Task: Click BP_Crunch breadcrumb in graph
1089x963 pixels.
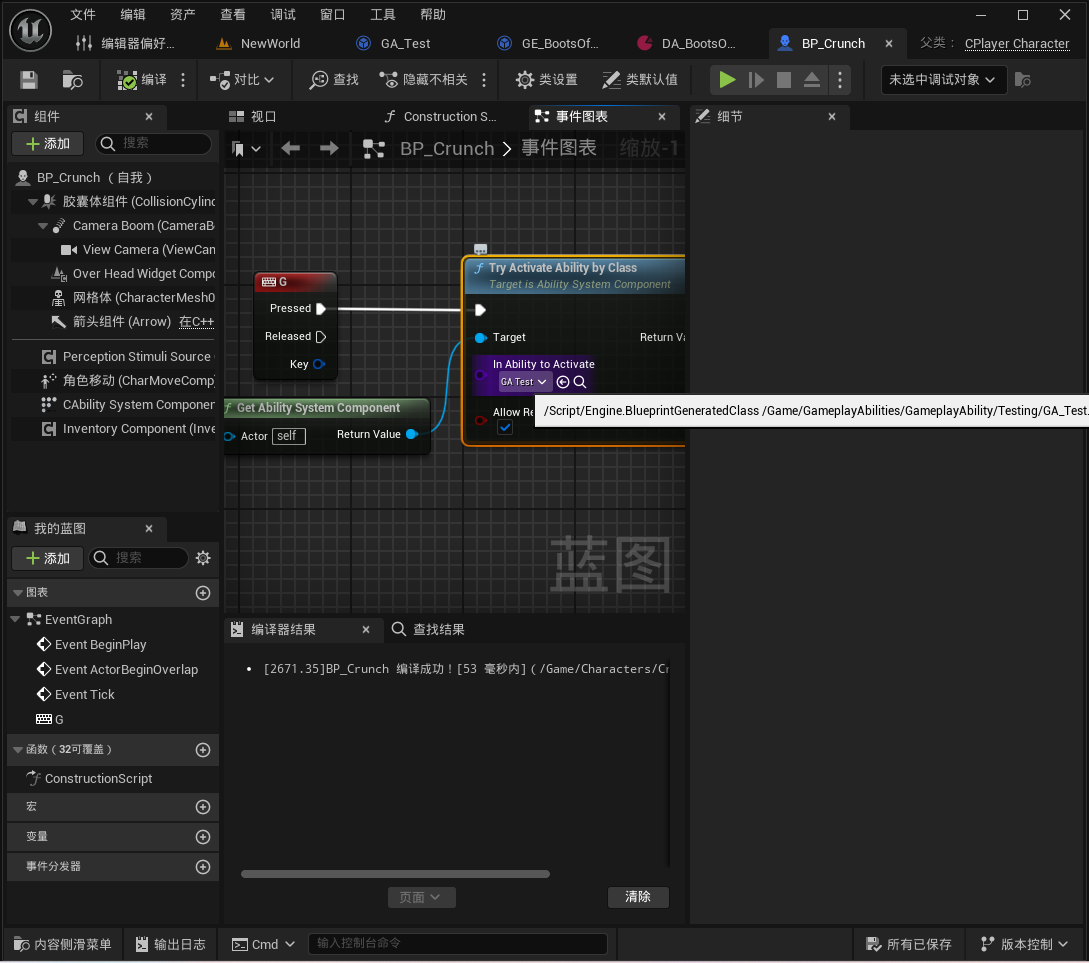Action: [447, 149]
